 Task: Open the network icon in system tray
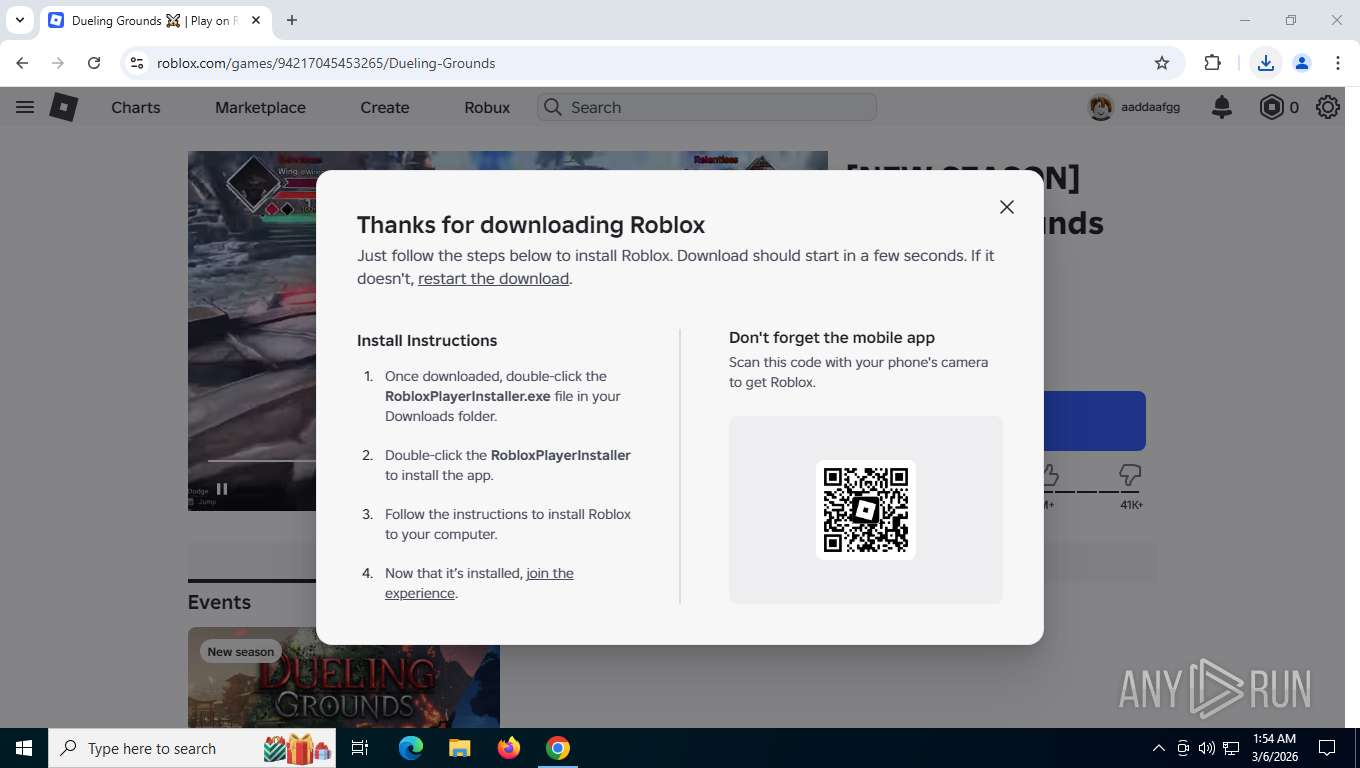click(1231, 748)
